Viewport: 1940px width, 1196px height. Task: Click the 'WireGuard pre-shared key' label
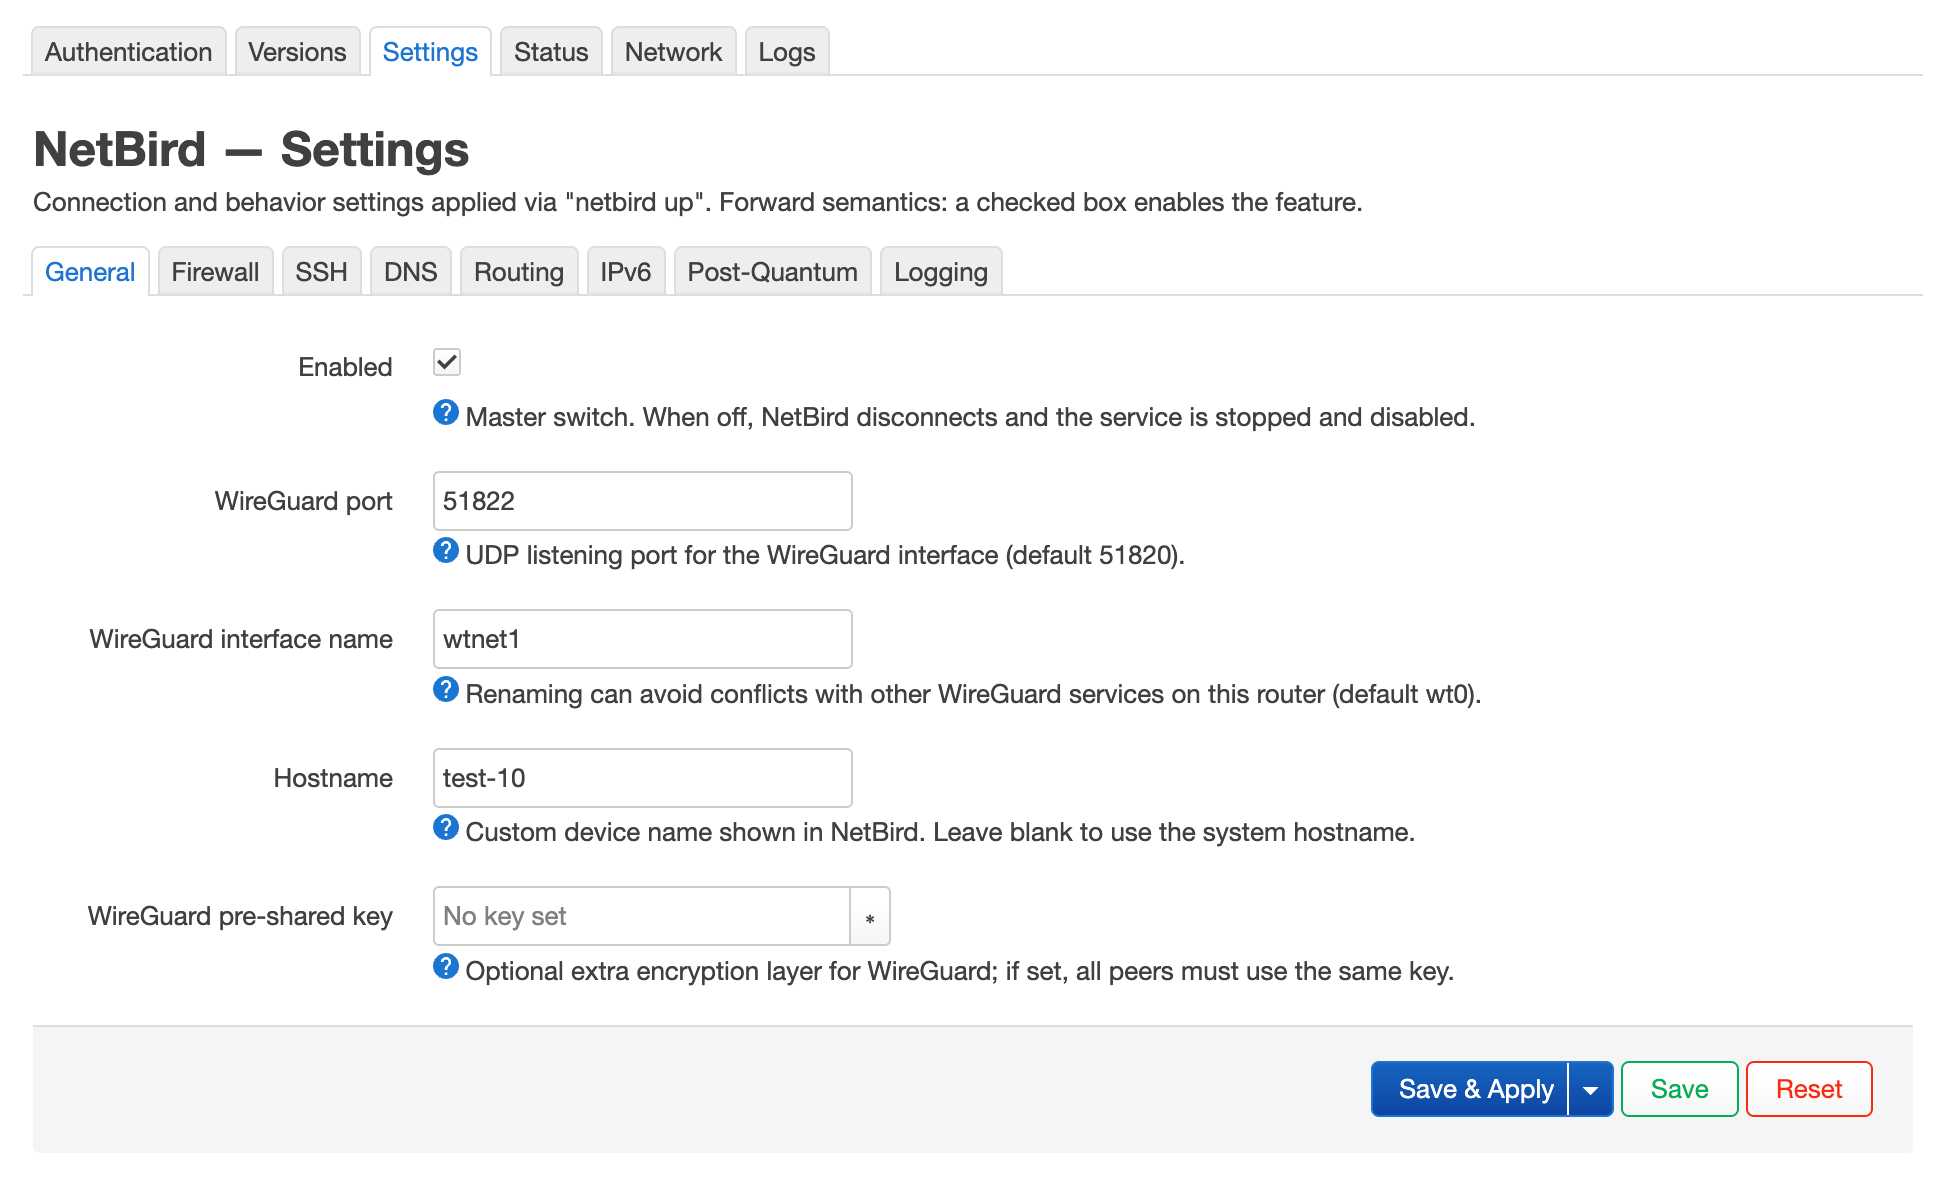click(x=240, y=916)
